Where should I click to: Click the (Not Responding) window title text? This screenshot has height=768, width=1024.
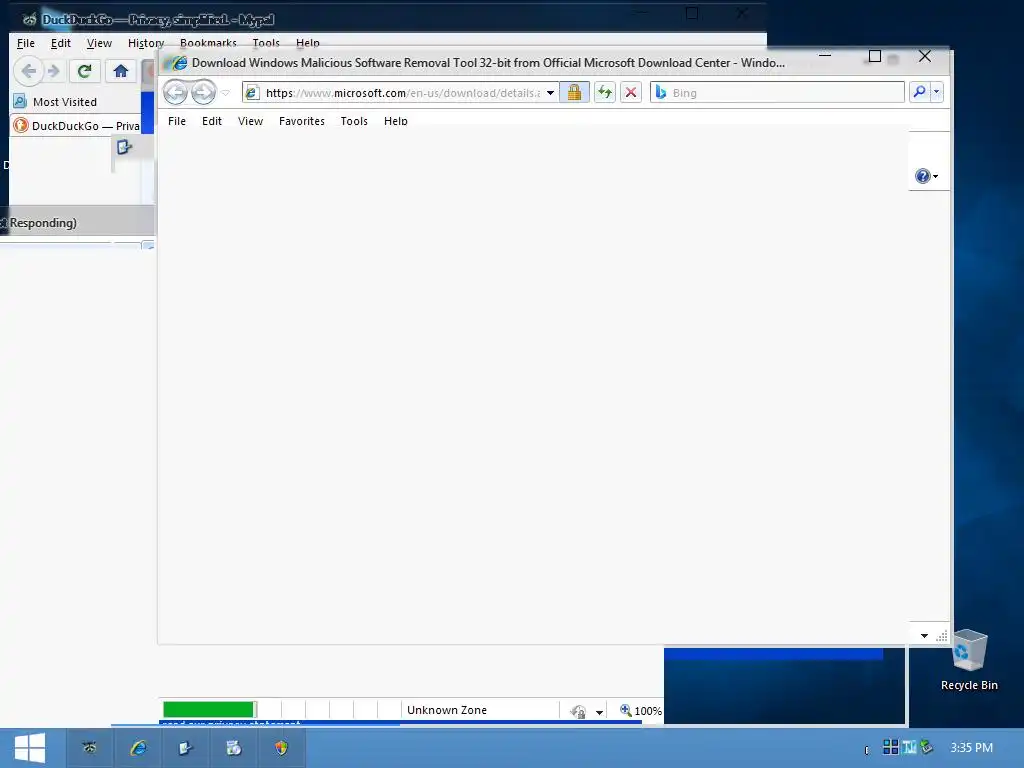(x=39, y=223)
